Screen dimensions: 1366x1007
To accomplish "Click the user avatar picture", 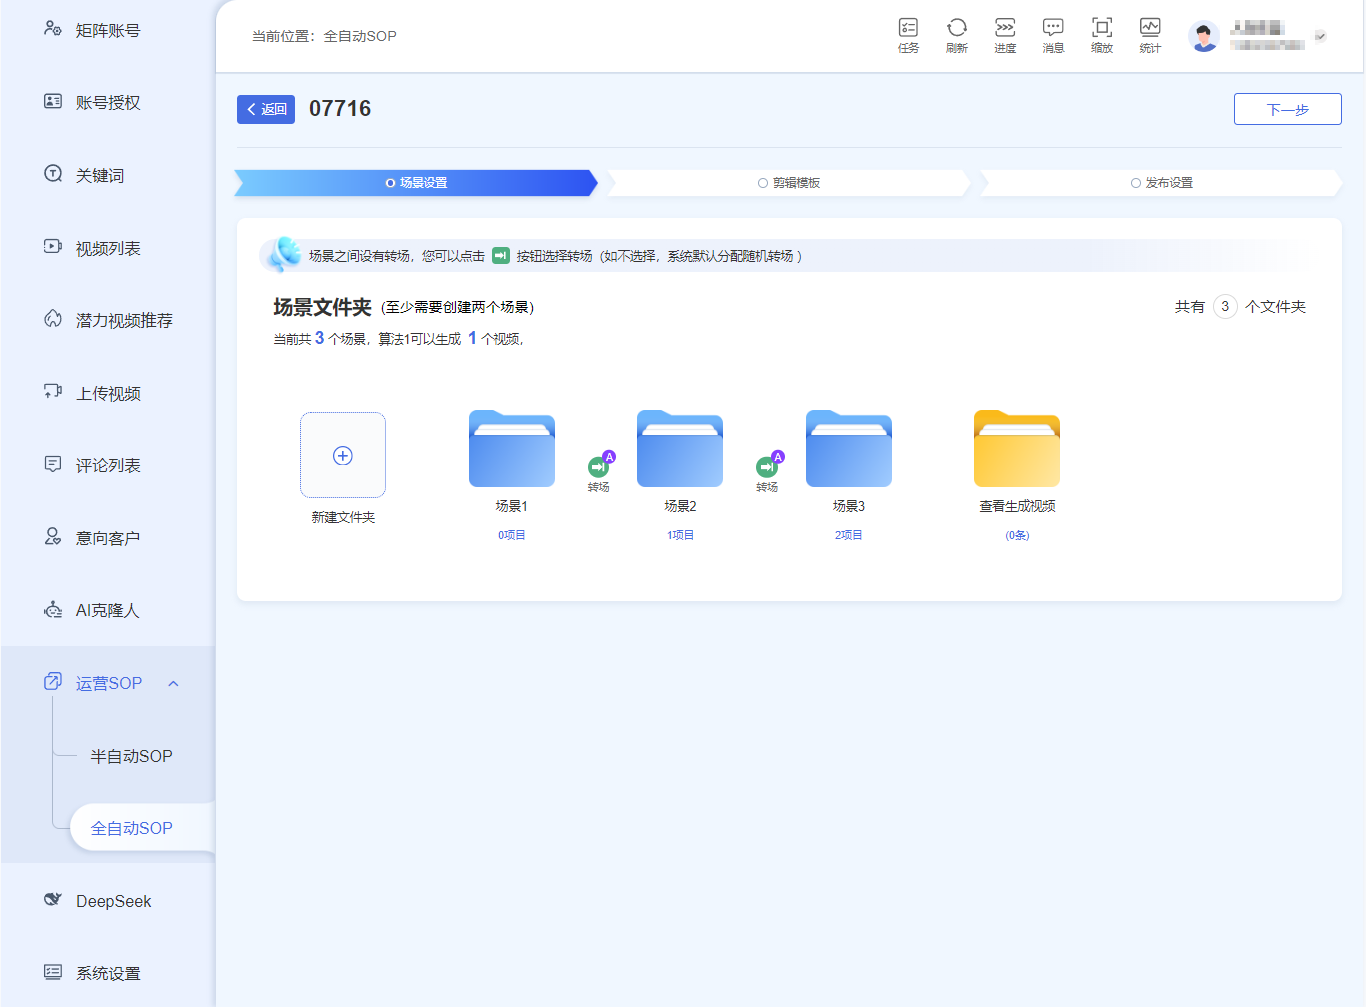I will click(x=1204, y=36).
